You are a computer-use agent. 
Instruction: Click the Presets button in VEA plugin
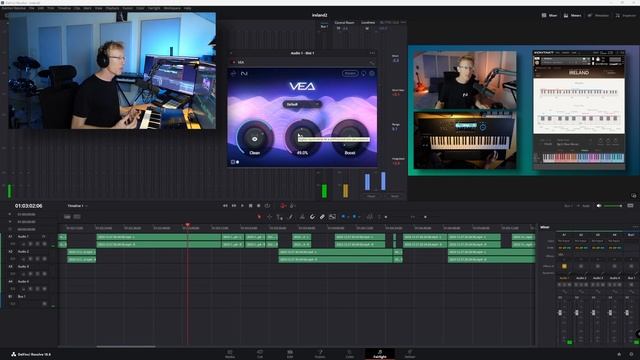pyautogui.click(x=350, y=73)
